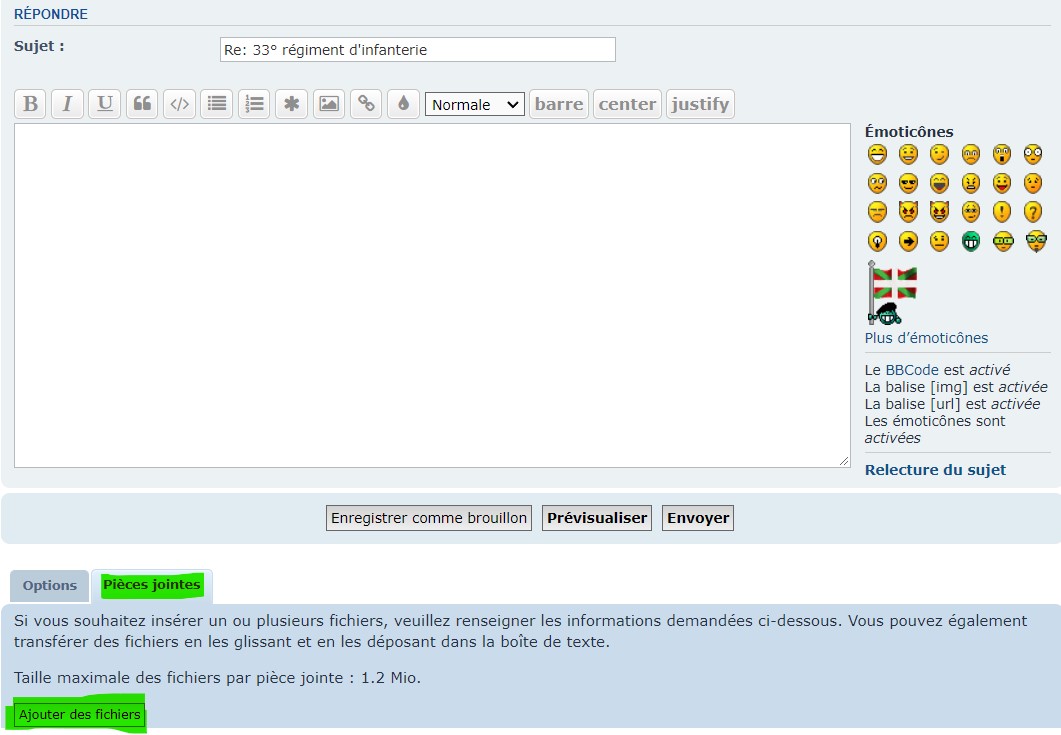Switch to the Options tab

[50, 586]
